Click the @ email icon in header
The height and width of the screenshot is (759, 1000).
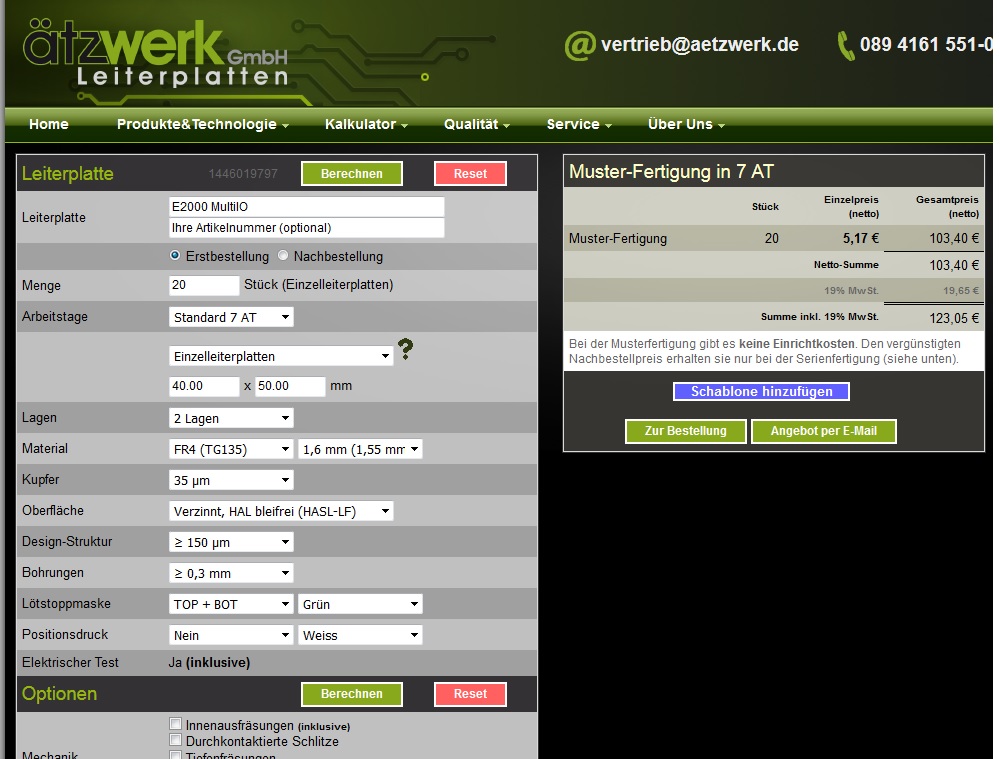579,45
